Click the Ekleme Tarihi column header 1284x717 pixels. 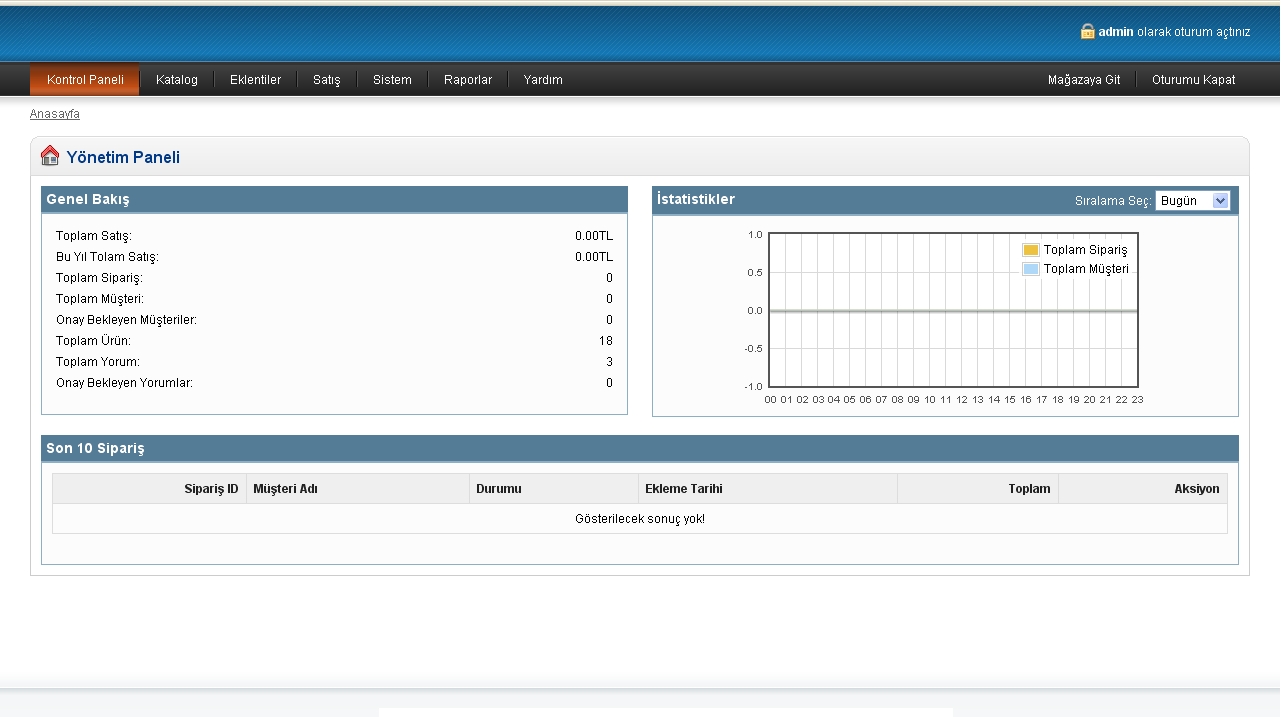pos(684,489)
